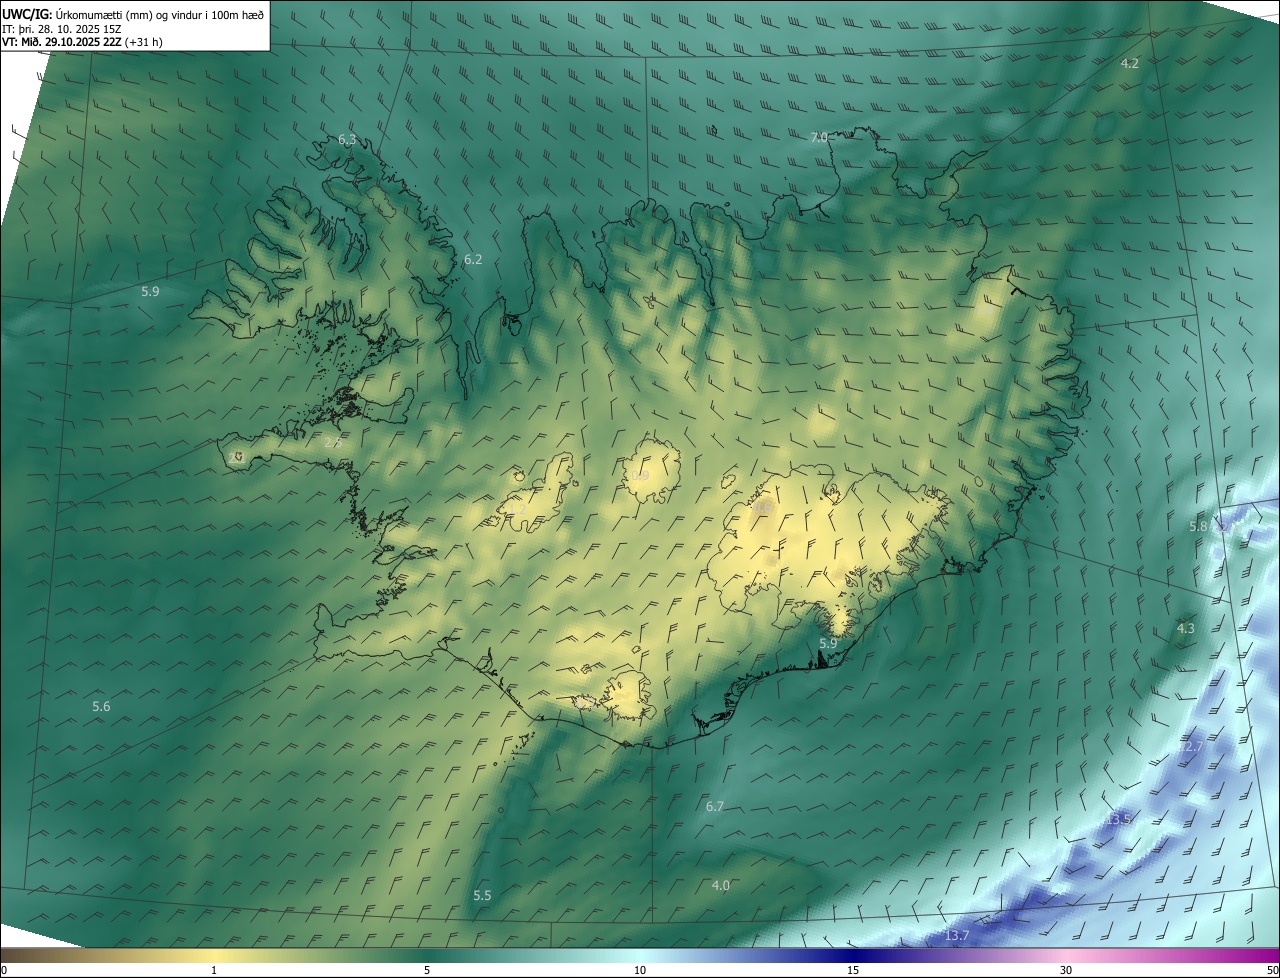Click the 4.0 value label
Screen dimensions: 1280x978
(721, 886)
